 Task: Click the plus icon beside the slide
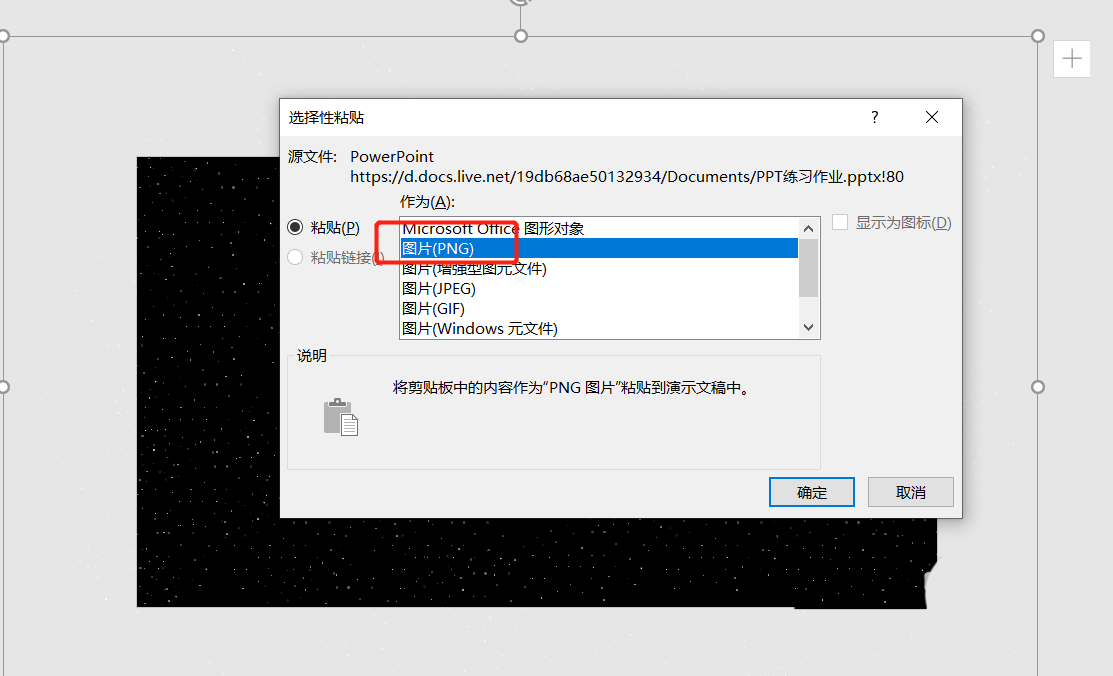click(1072, 59)
